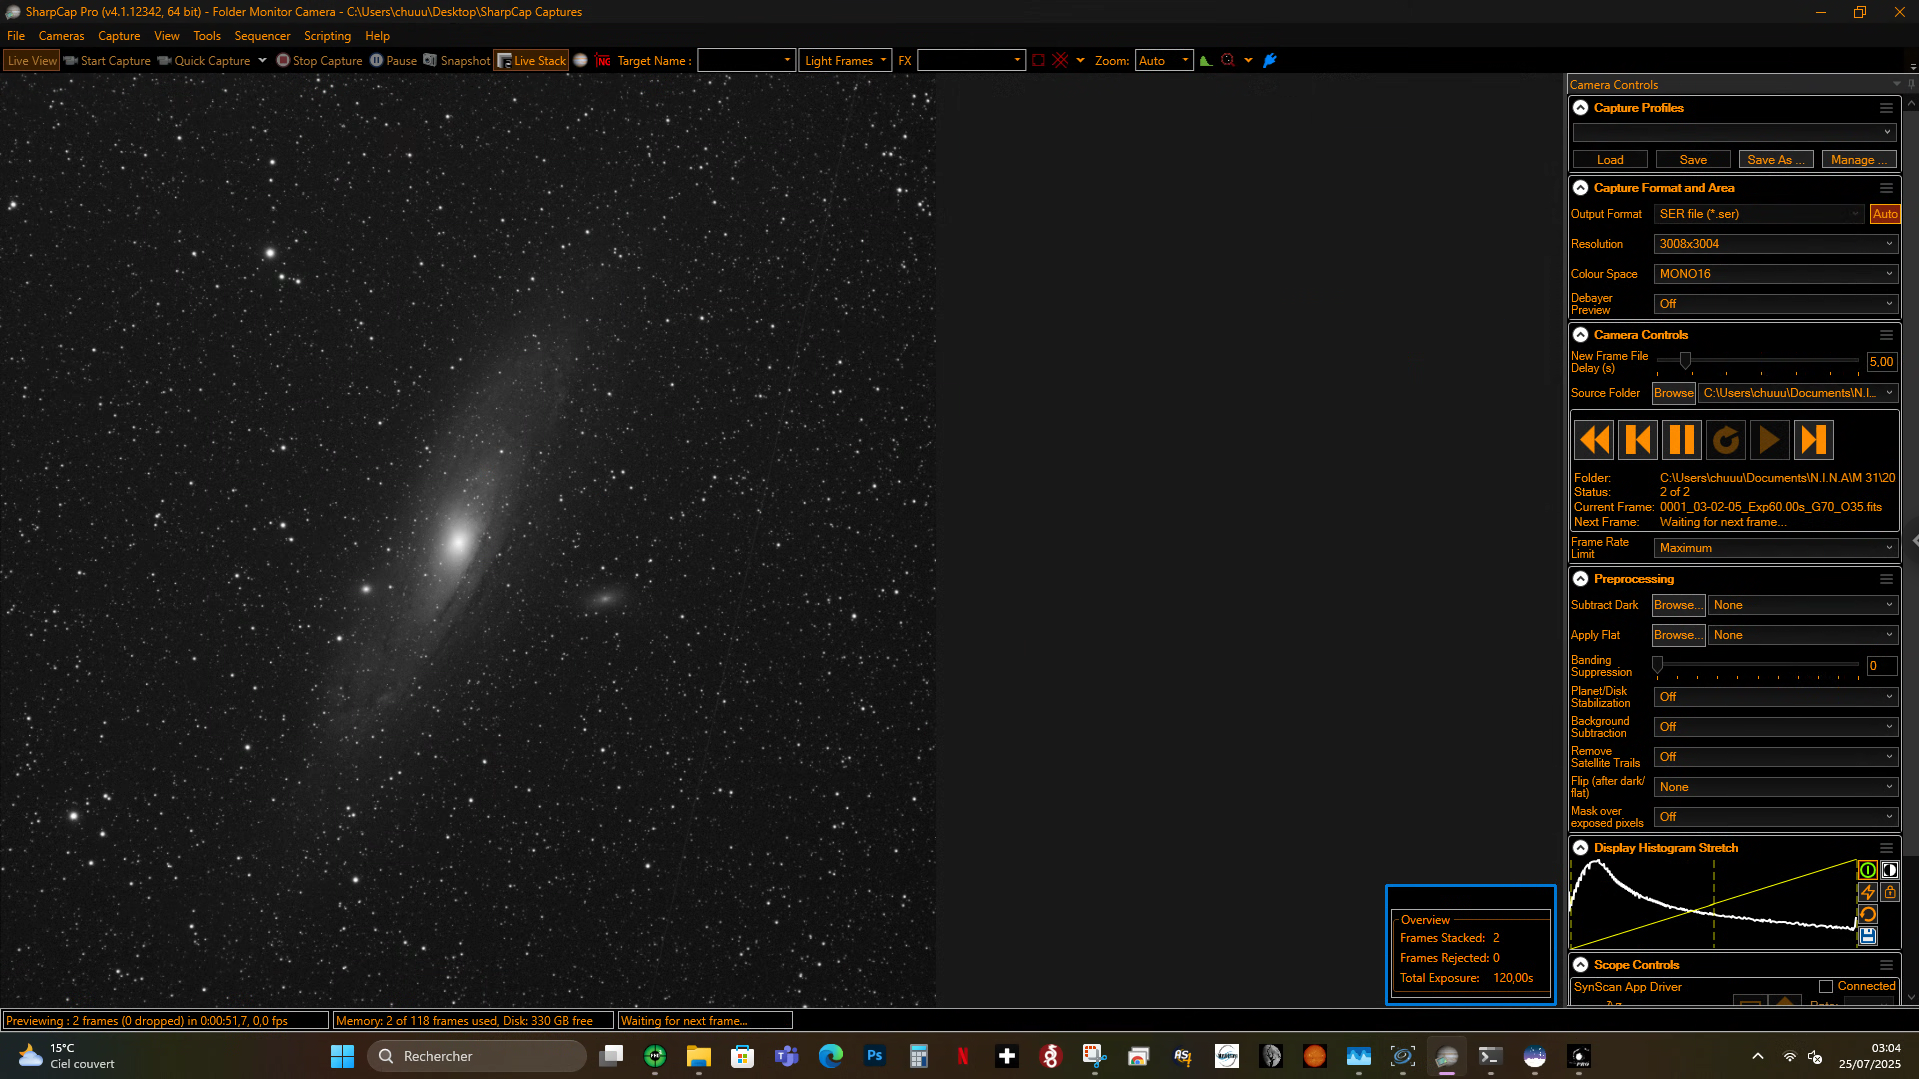Image resolution: width=1919 pixels, height=1079 pixels.
Task: Collapse the Preprocessing panel
Action: coord(1581,579)
